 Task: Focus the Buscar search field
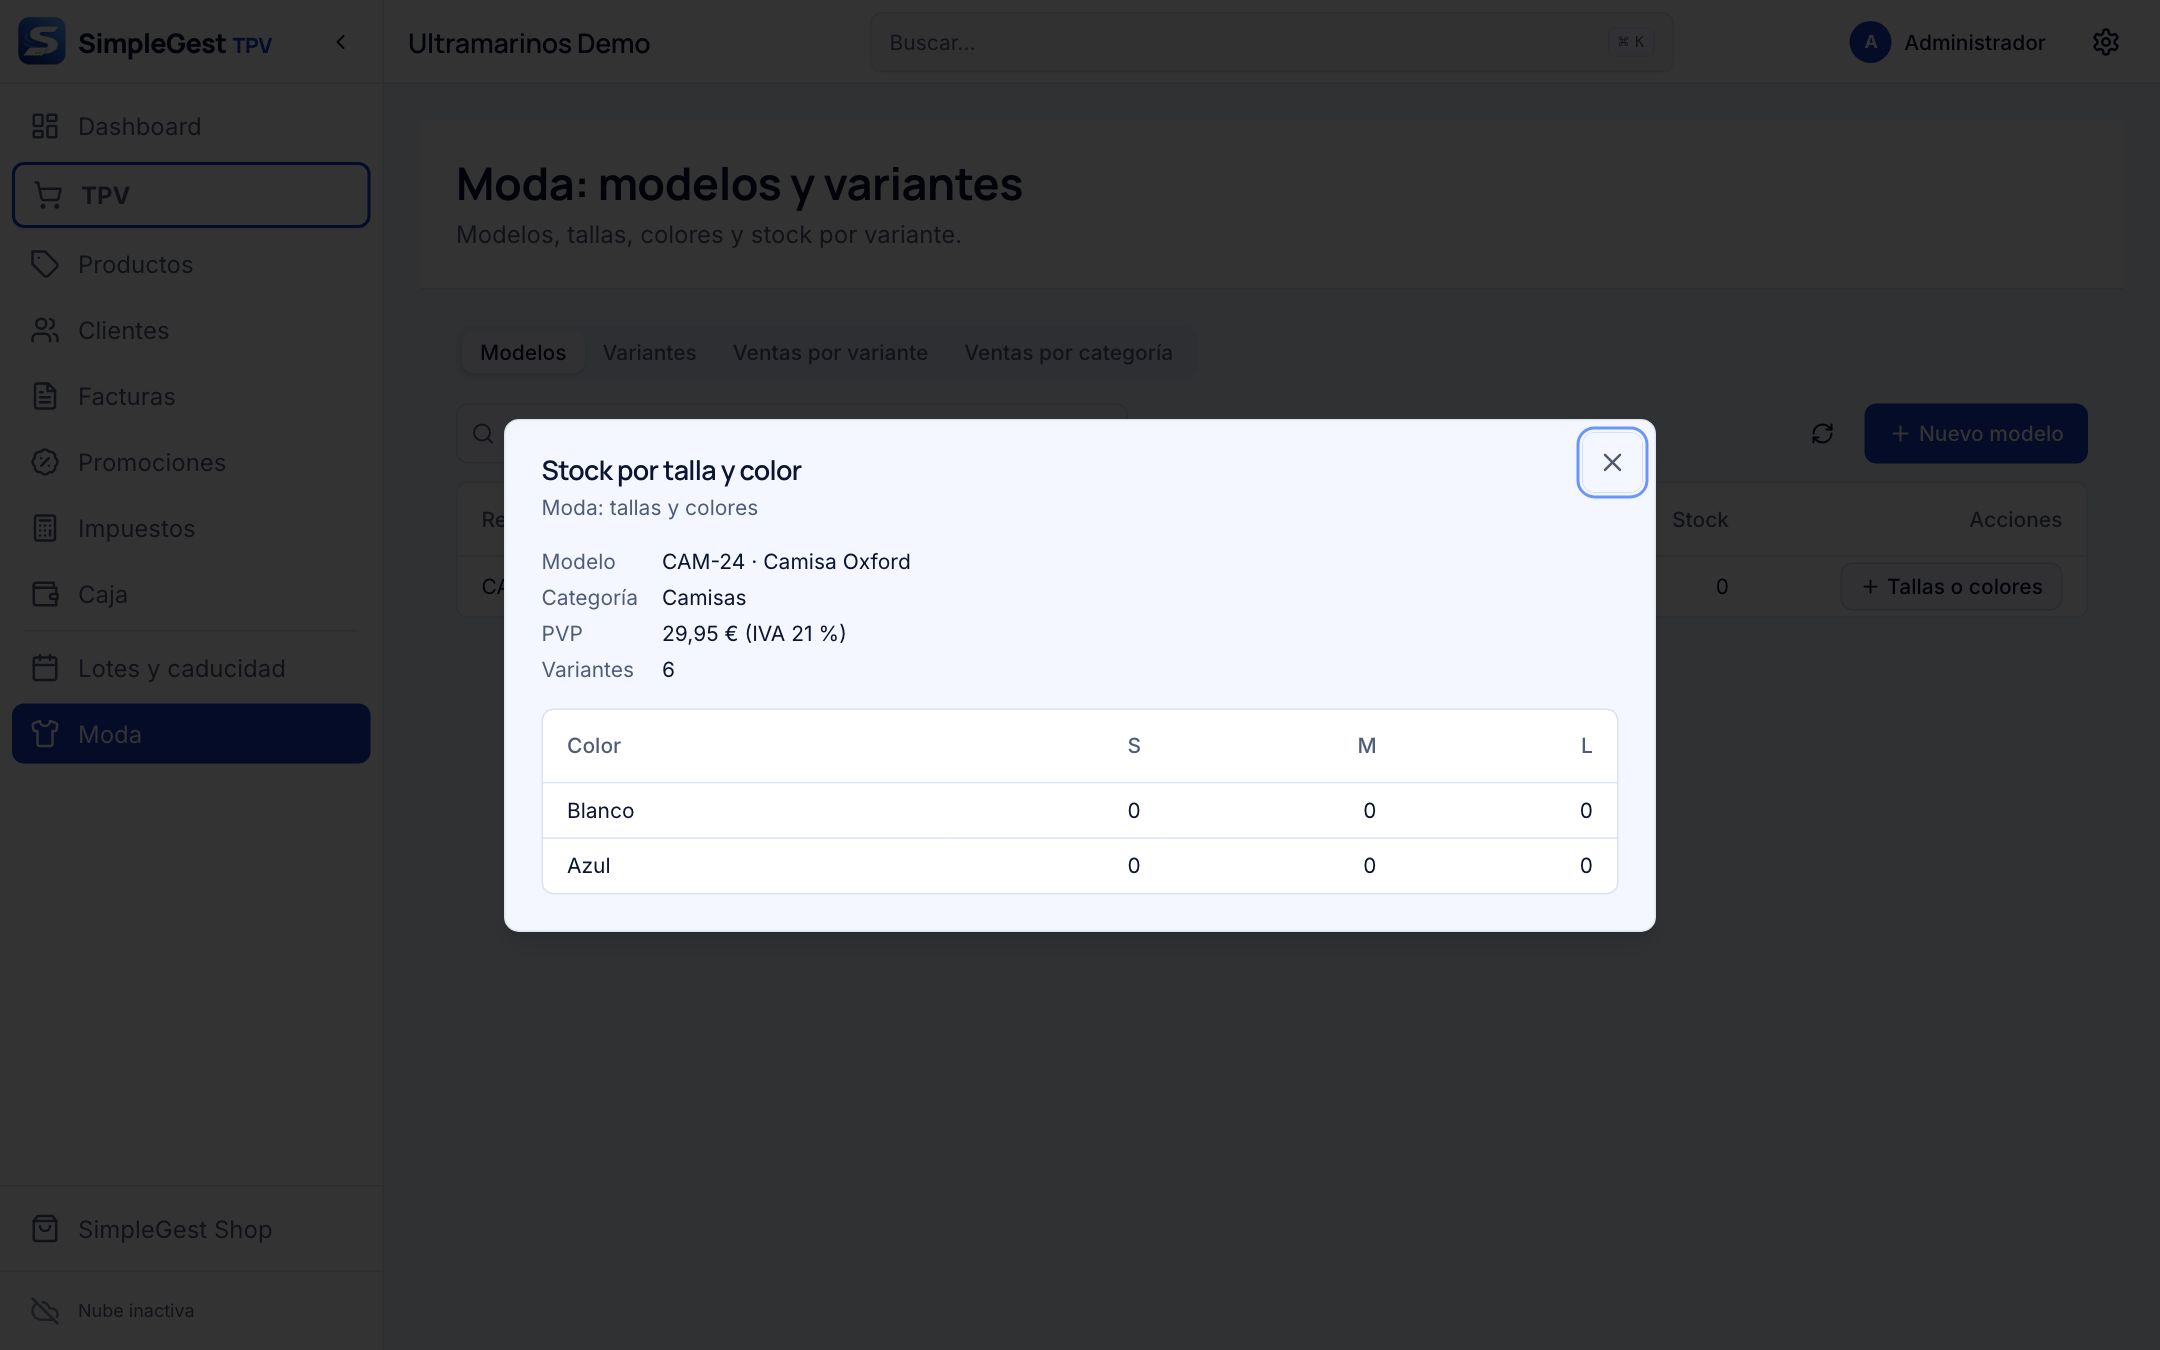point(1271,42)
